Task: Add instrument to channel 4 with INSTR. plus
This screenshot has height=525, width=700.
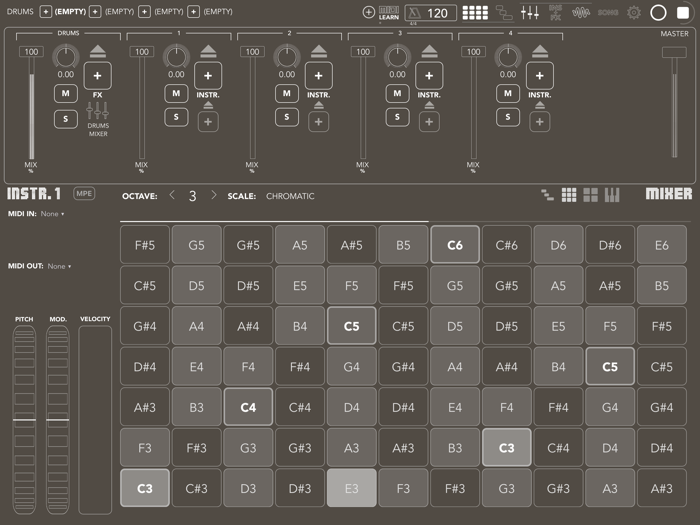Action: coord(540,75)
